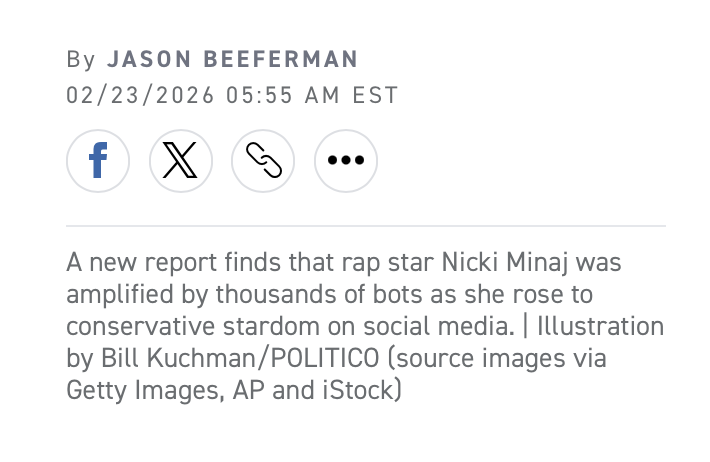Click the "Getty Images, AP and iStock" text
The width and height of the screenshot is (710, 462).
(231, 390)
